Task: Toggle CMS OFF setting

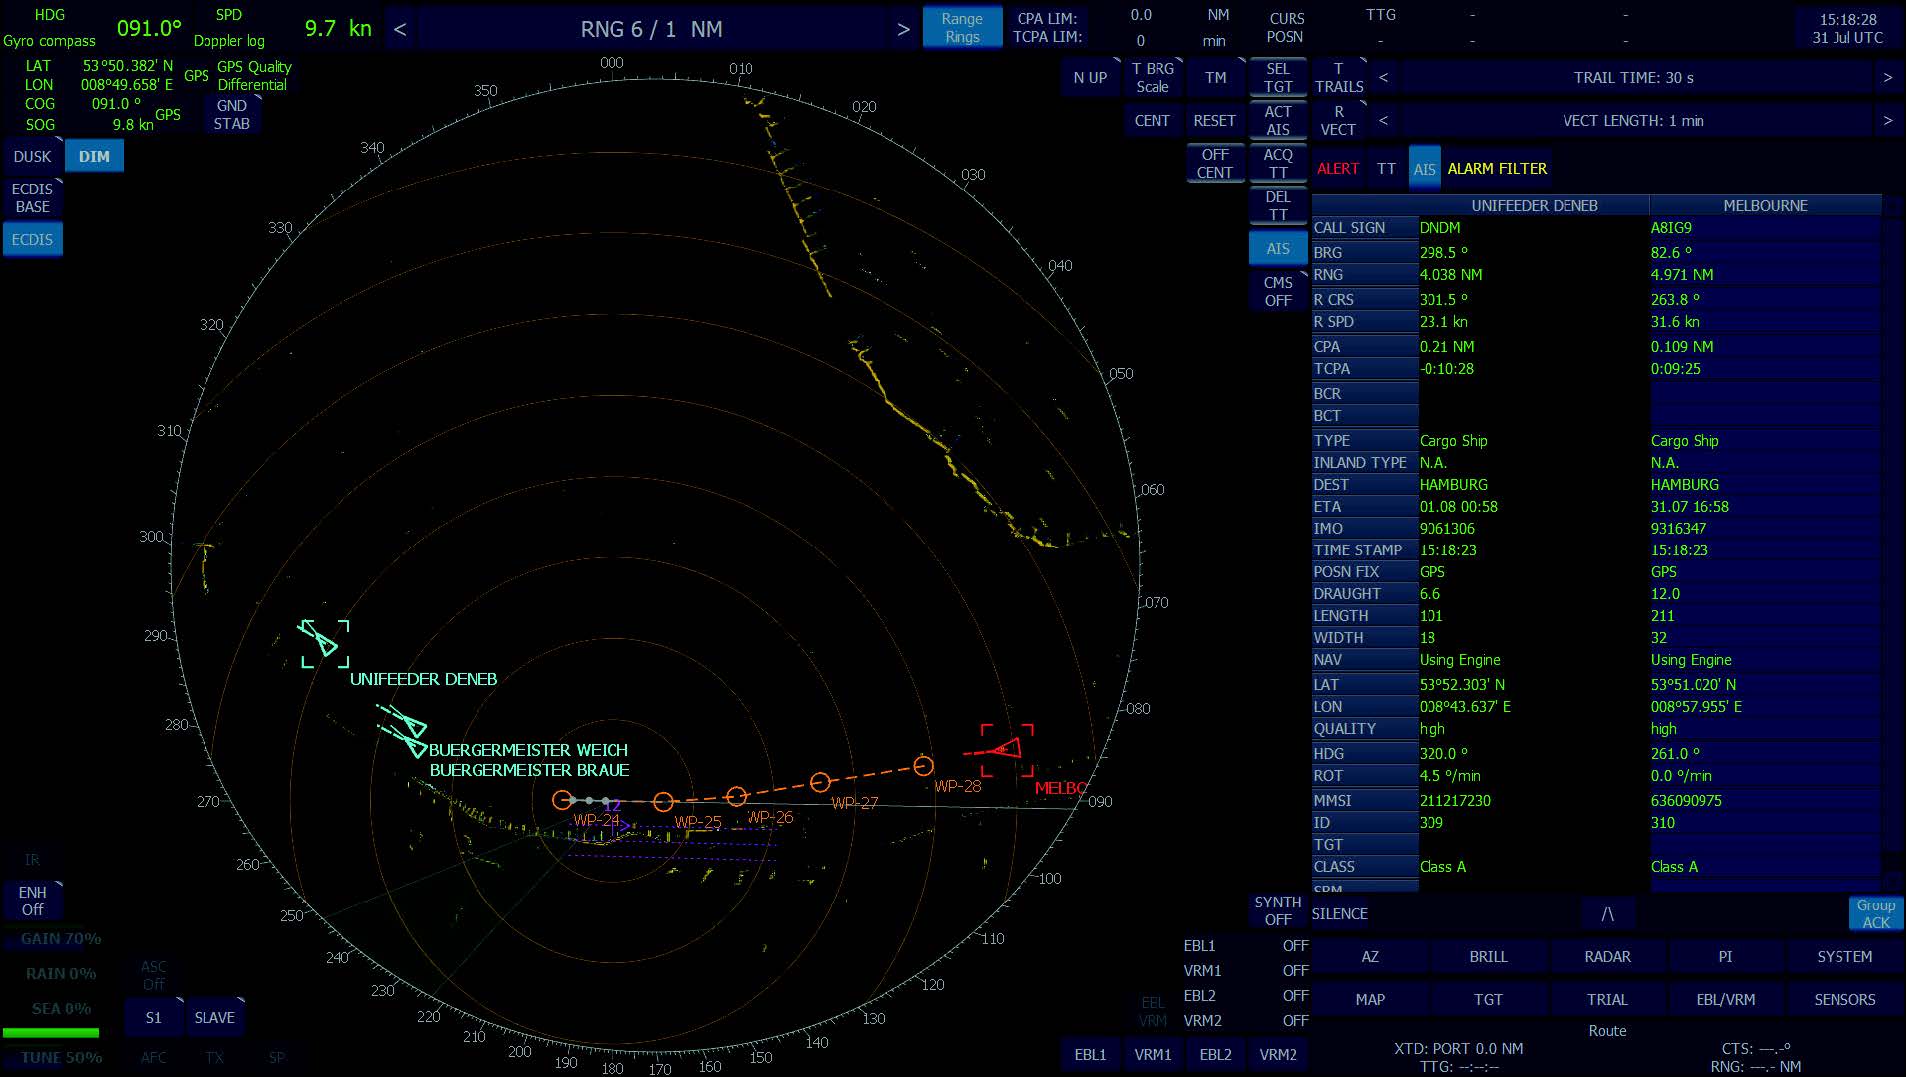Action: [1278, 291]
